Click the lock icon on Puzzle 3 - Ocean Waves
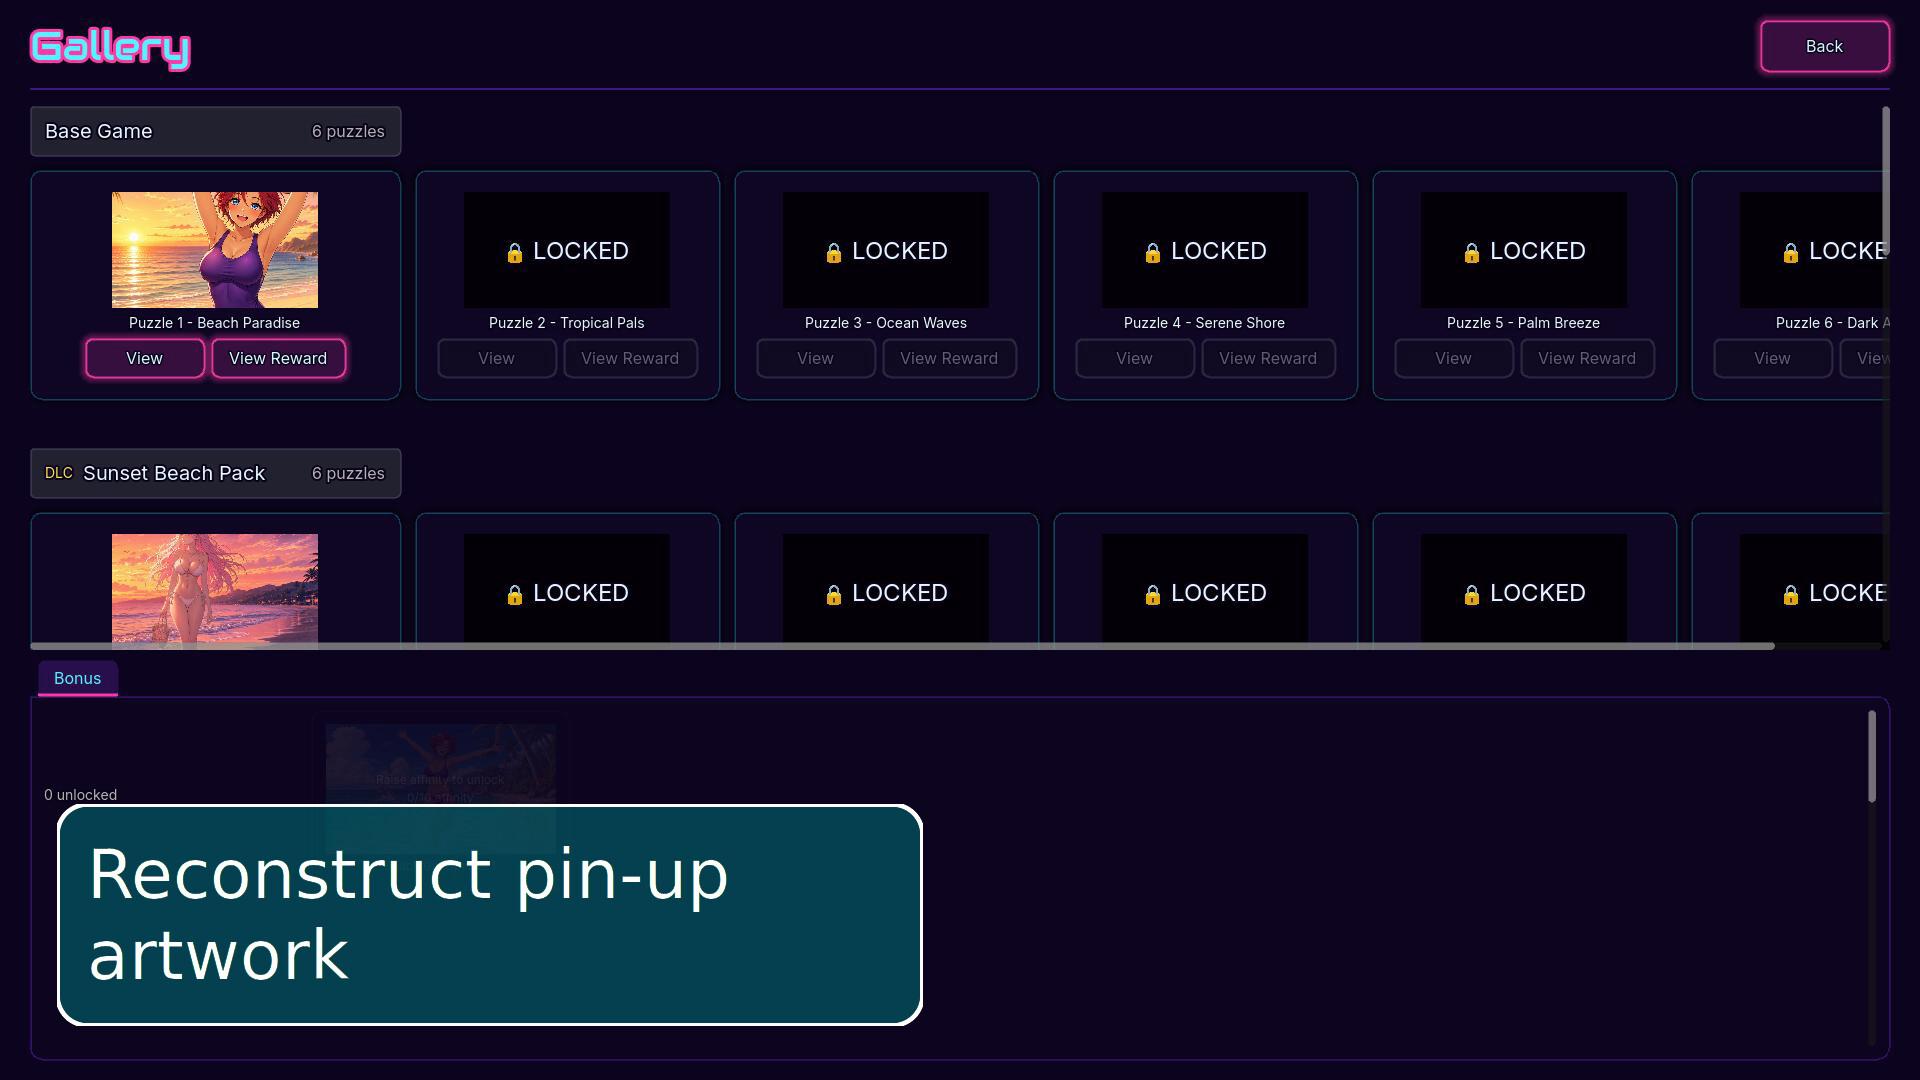The width and height of the screenshot is (1920, 1080). pos(834,253)
